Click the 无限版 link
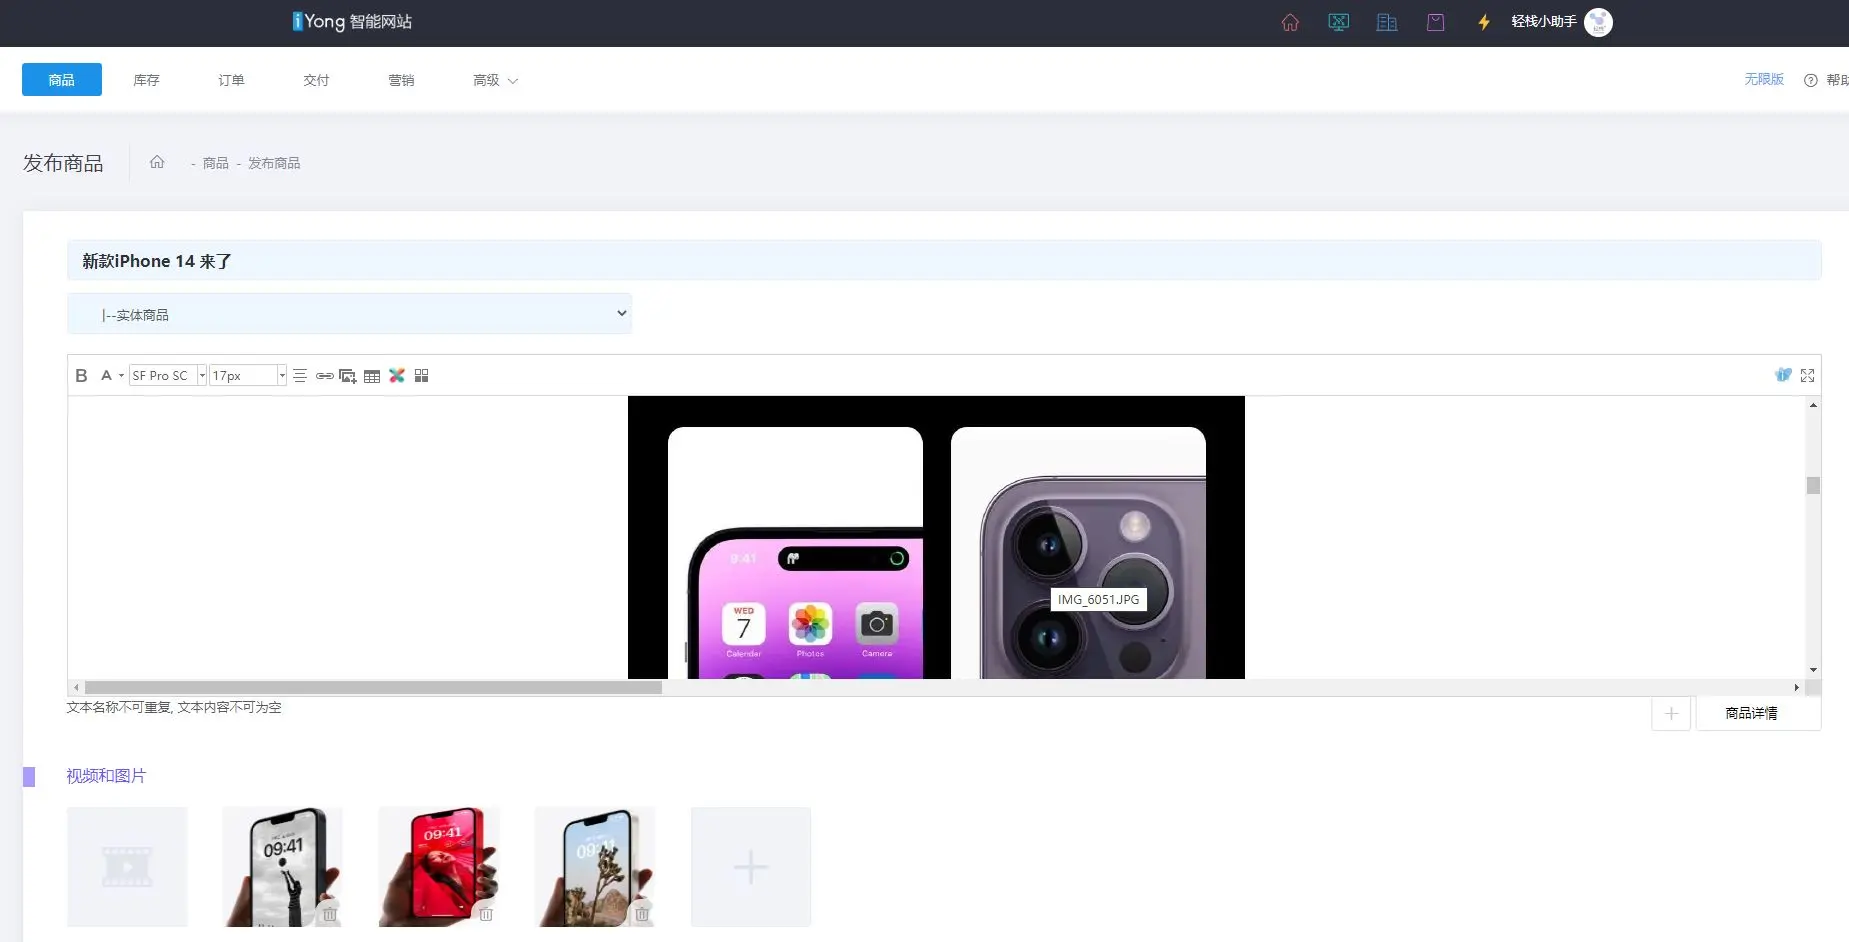 [1763, 79]
